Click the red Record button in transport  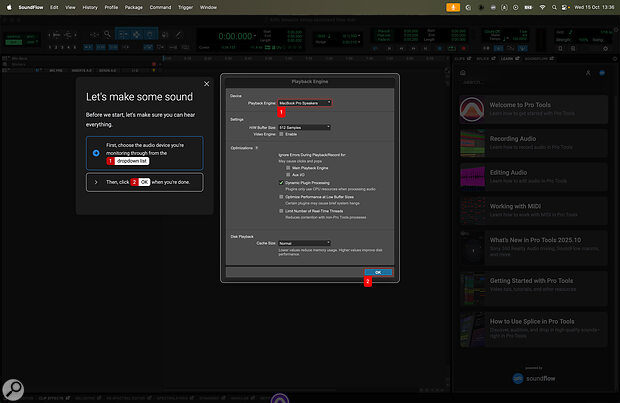(464, 48)
